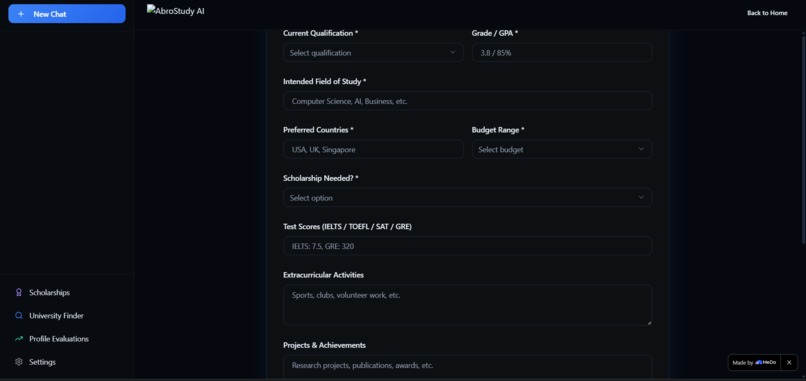
Task: Click the Preferred Countries field
Action: 373,150
